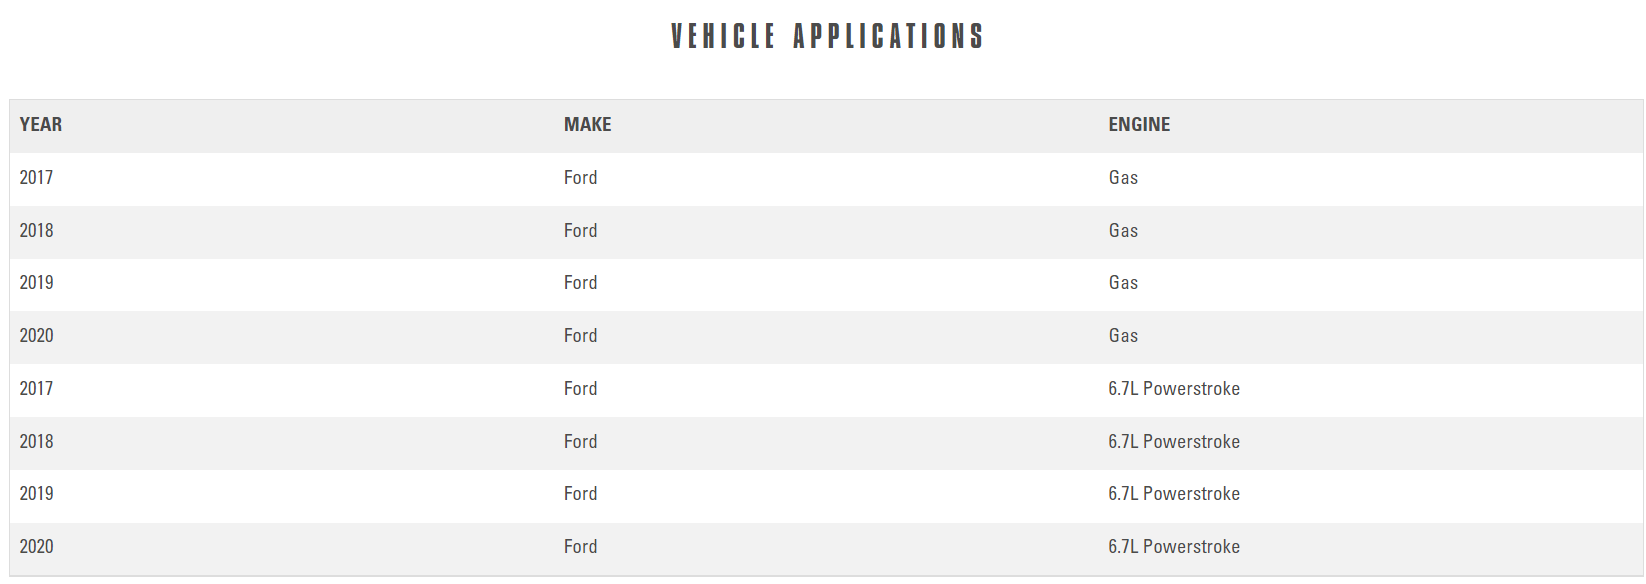
Task: Click Gas engine cell for 2017 row
Action: [x=1123, y=178]
